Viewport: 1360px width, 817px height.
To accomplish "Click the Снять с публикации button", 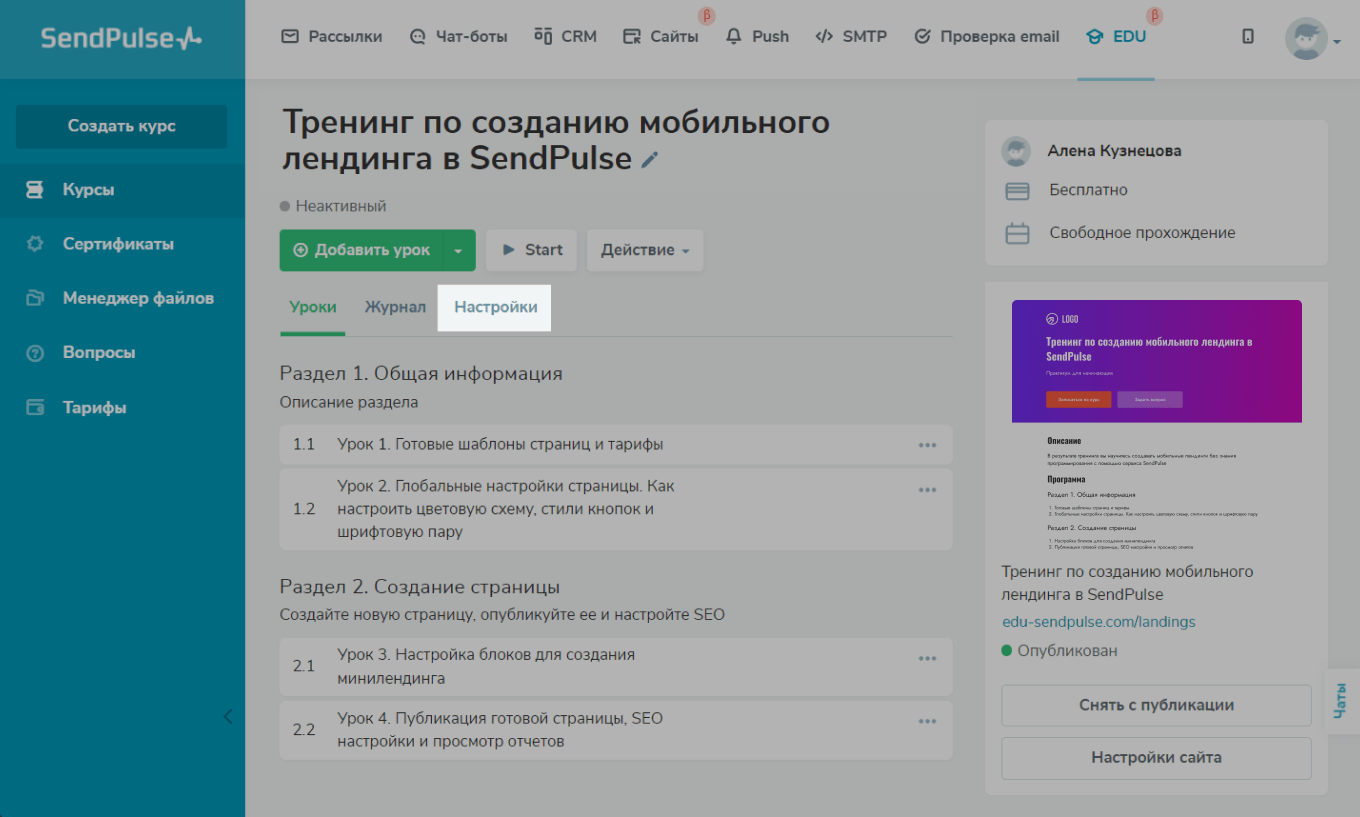I will click(1156, 705).
